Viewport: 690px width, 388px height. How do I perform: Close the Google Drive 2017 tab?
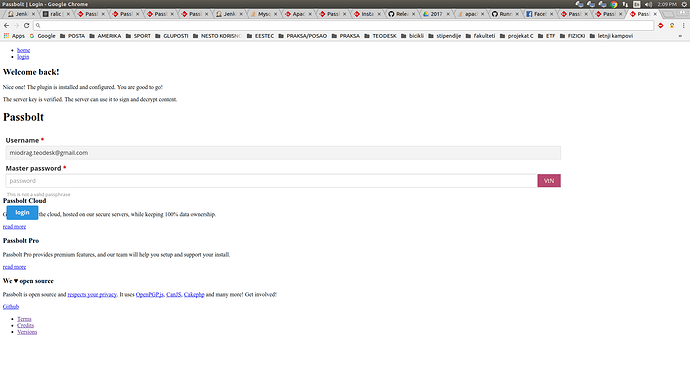coord(448,14)
